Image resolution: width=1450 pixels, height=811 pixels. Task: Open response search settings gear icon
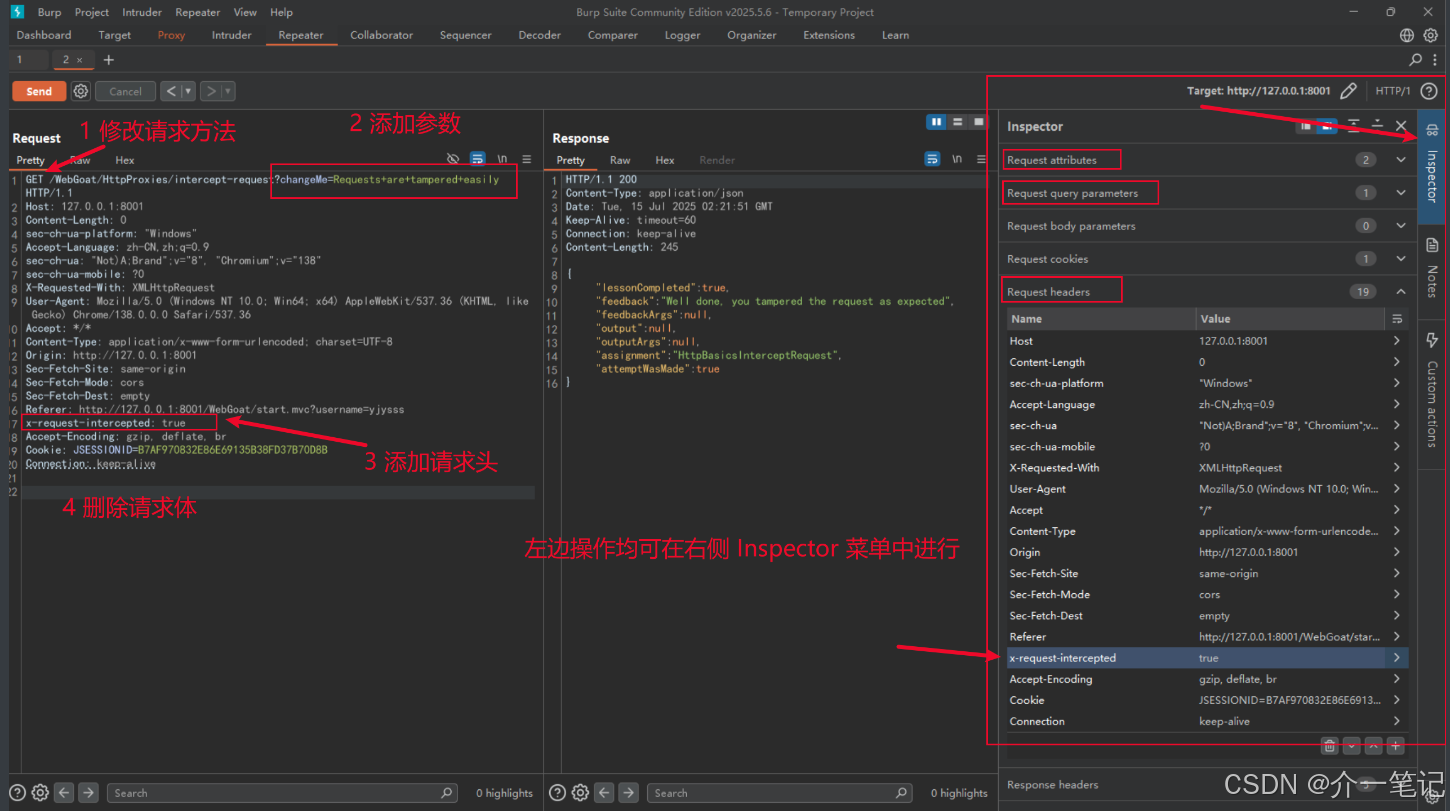(580, 792)
